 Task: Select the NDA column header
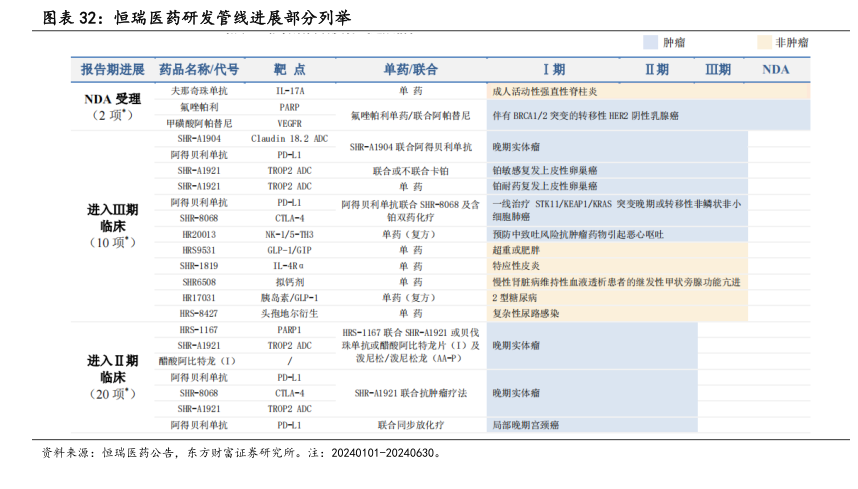tap(775, 69)
